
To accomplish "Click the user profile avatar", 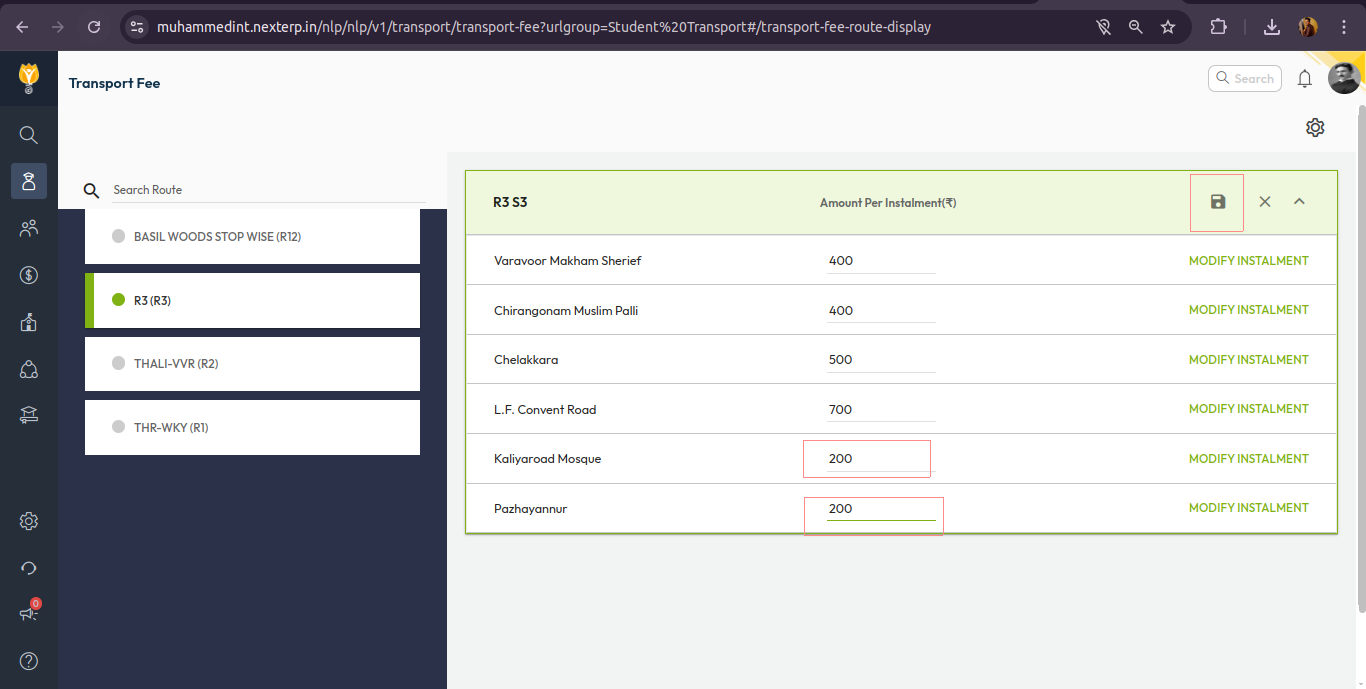I will coord(1343,79).
